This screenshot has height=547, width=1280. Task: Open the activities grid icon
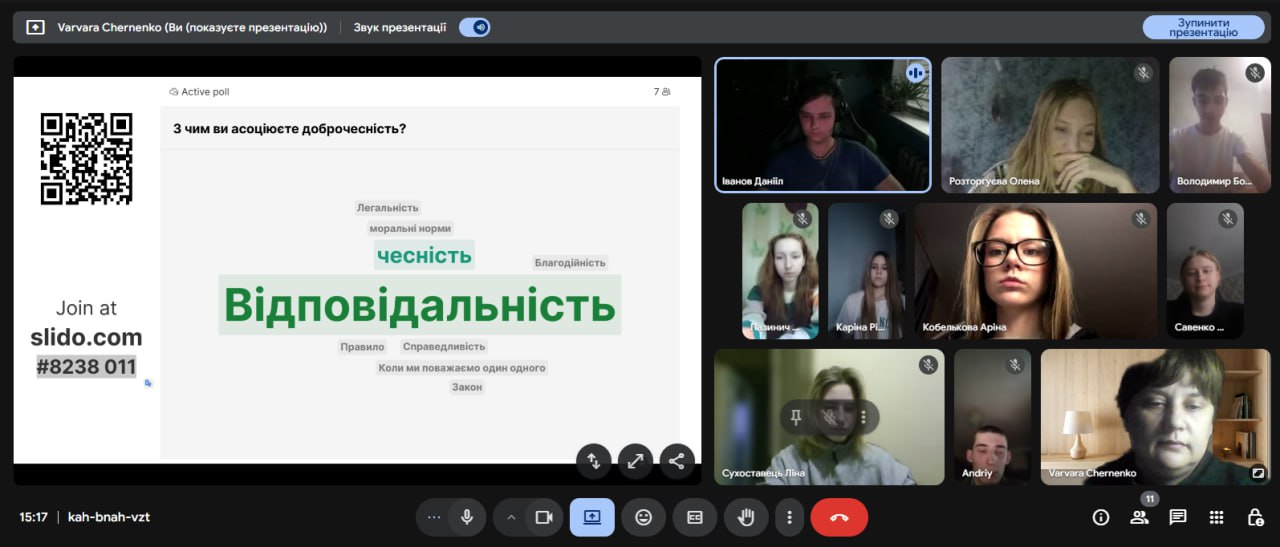tap(1216, 517)
